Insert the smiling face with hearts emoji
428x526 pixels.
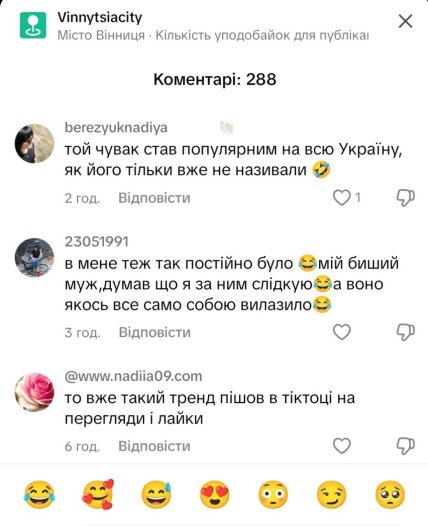[98, 494]
